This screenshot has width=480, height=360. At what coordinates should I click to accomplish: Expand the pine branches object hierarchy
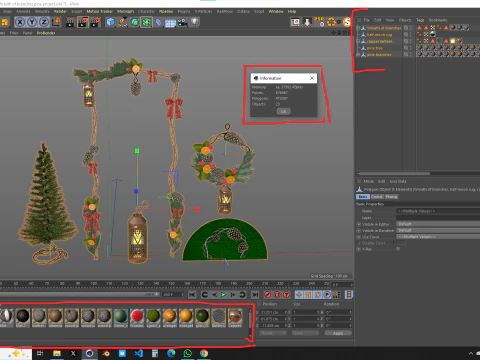tap(358, 55)
